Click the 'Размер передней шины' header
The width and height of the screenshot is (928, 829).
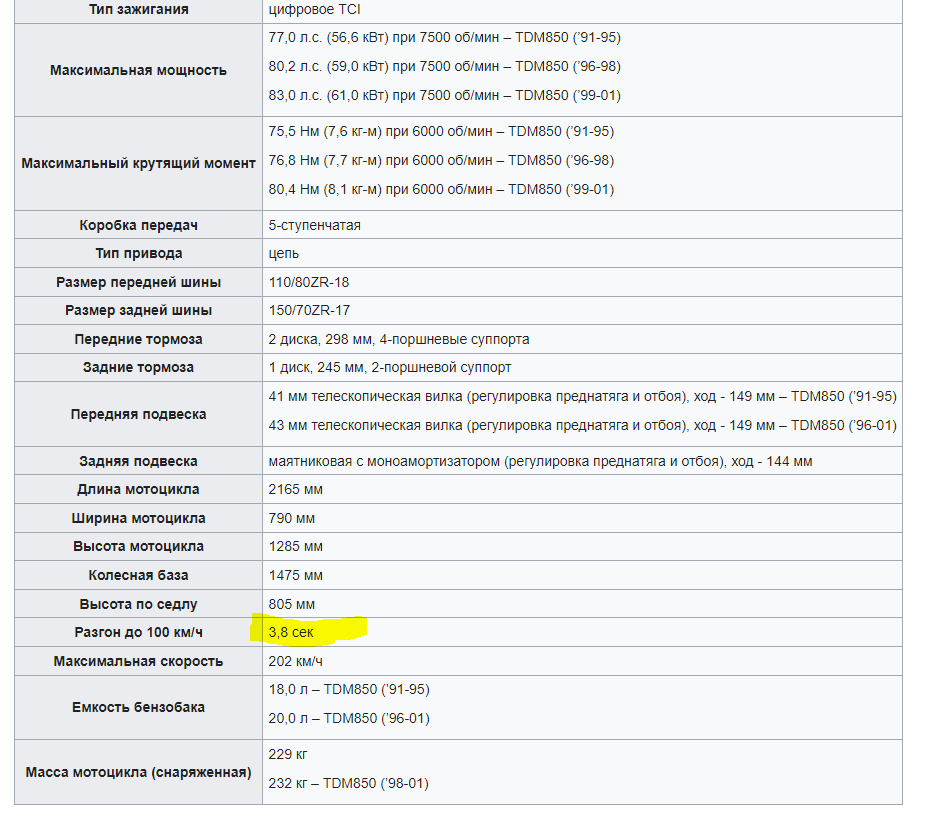tap(138, 282)
